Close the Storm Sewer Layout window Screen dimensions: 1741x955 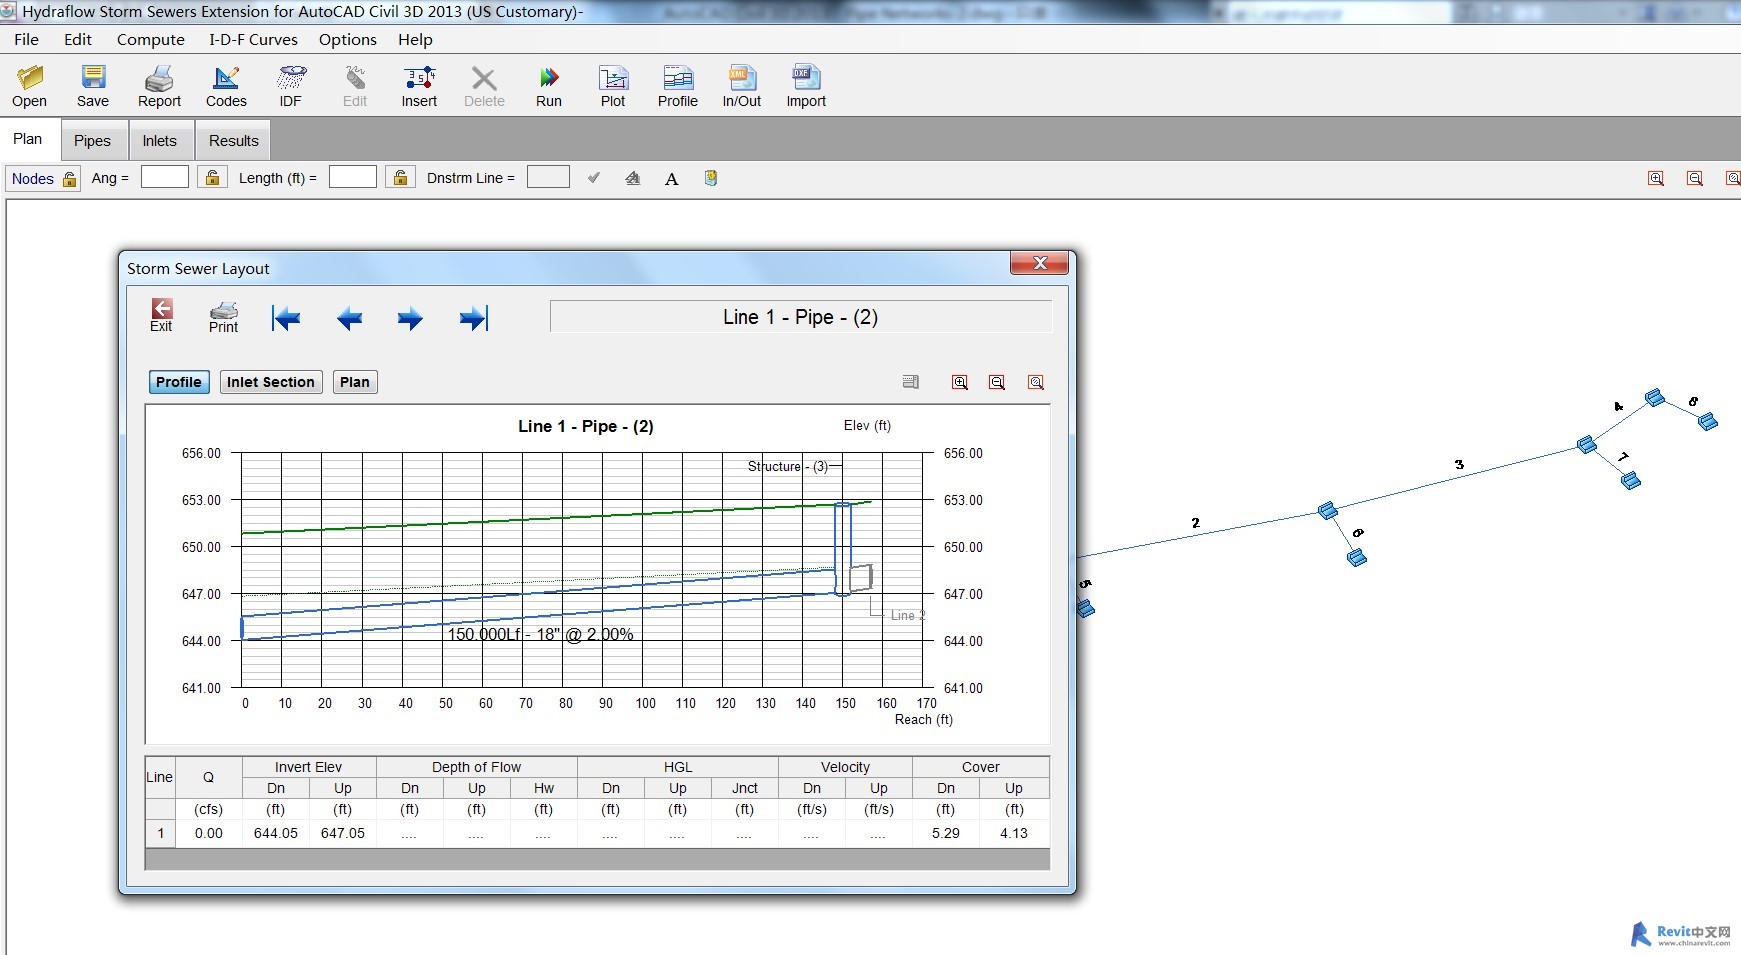tap(1040, 263)
